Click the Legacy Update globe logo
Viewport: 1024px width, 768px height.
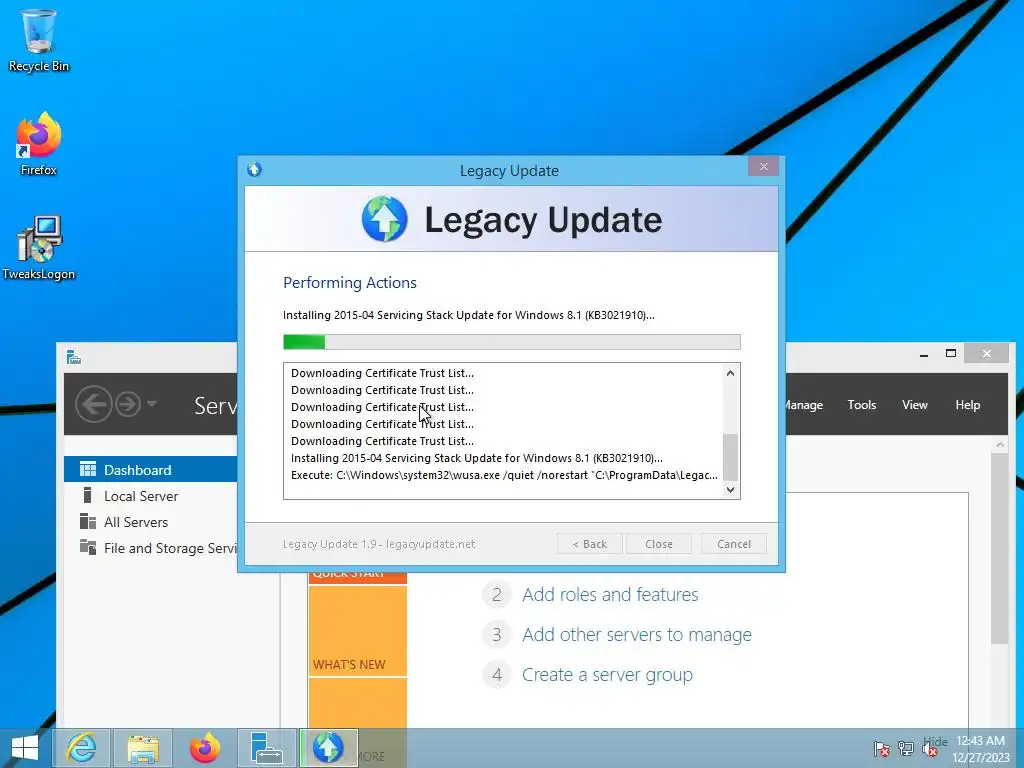[x=385, y=219]
